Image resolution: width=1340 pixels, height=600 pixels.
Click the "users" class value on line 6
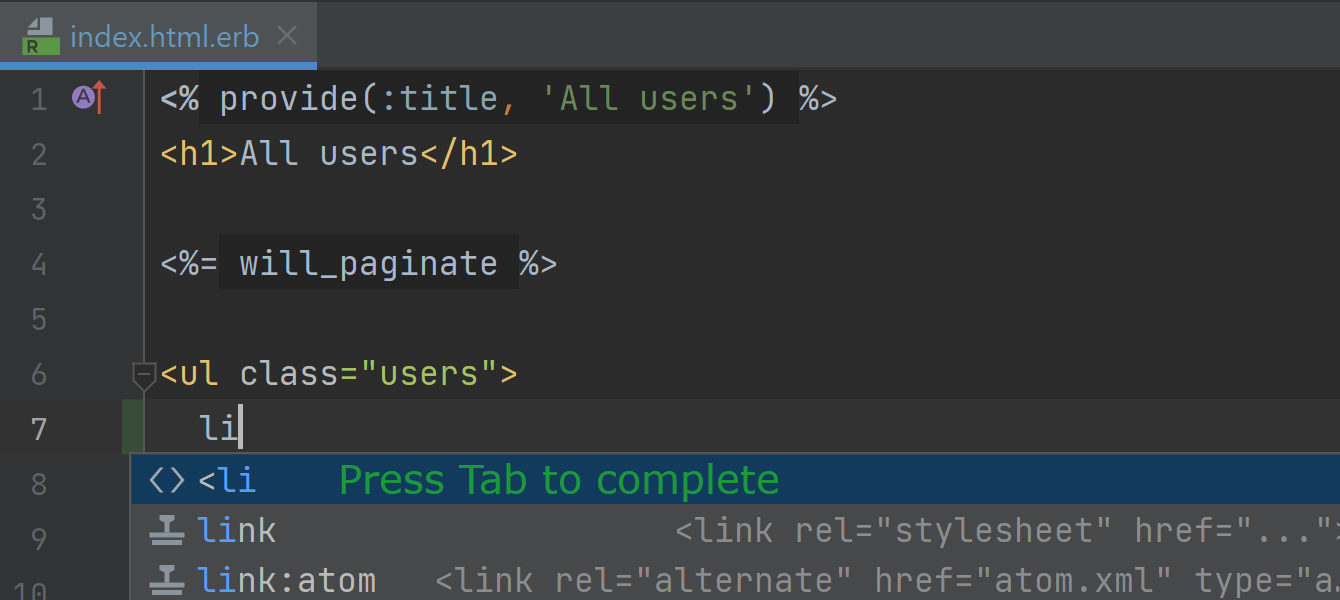click(430, 374)
